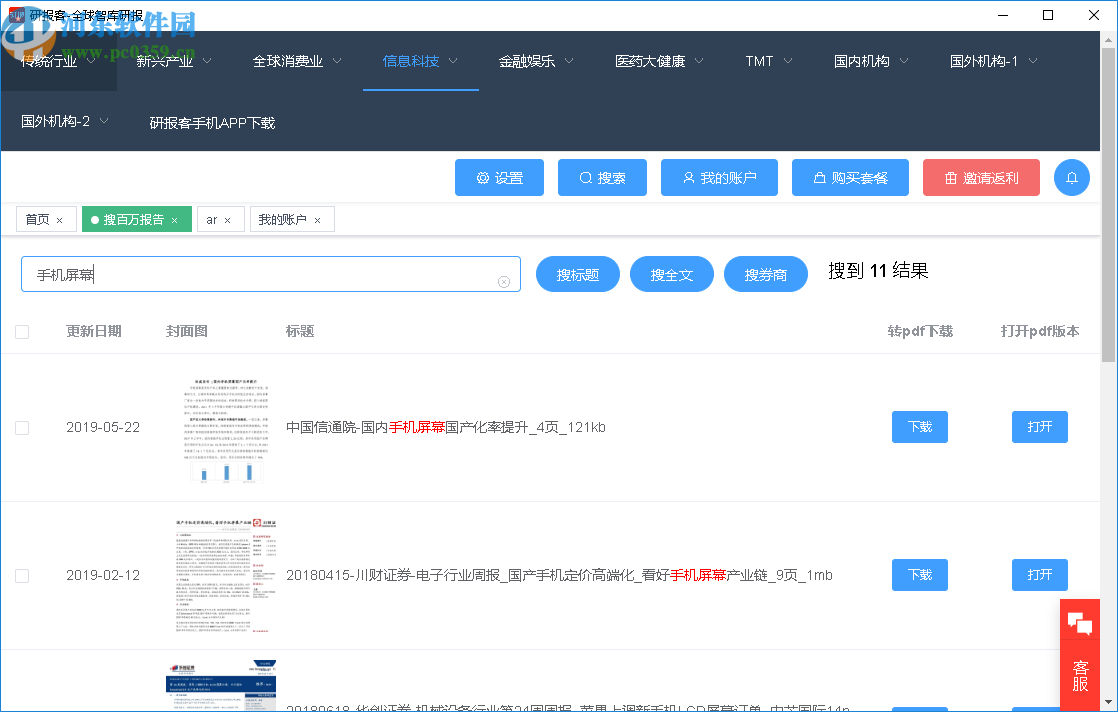Image resolution: width=1118 pixels, height=712 pixels.
Task: Open the 研报客手机APP下载 menu item
Action: coord(212,123)
